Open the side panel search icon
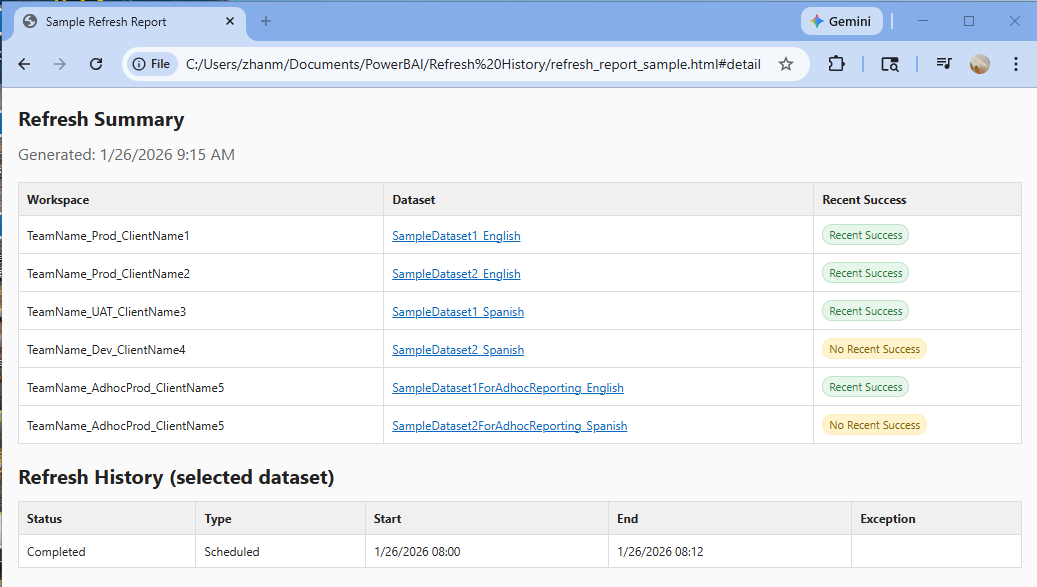 click(x=890, y=63)
